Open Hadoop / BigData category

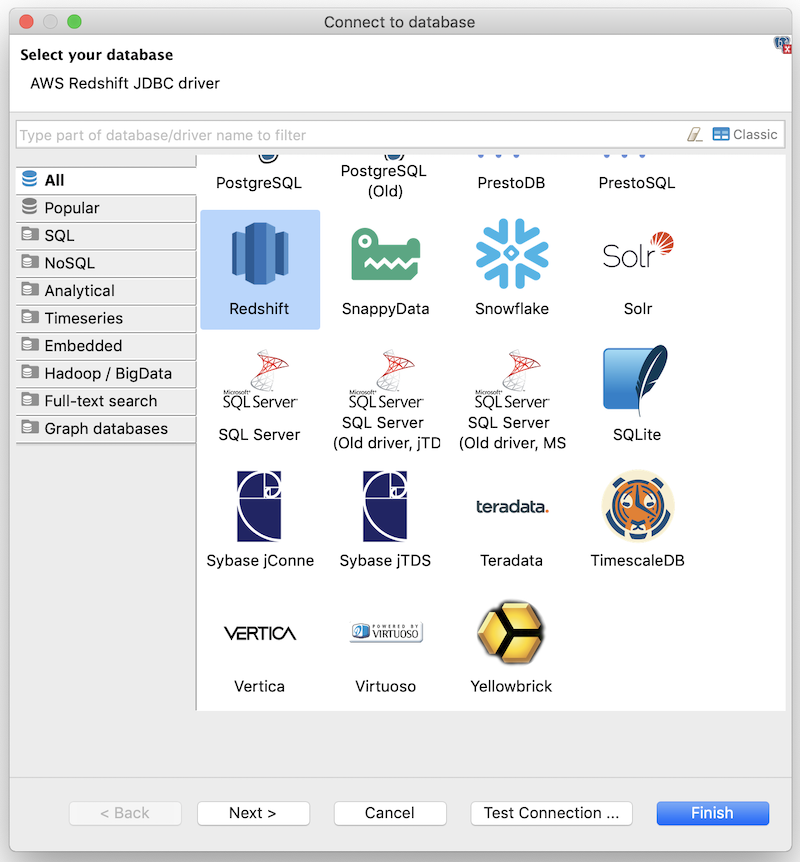pos(106,373)
